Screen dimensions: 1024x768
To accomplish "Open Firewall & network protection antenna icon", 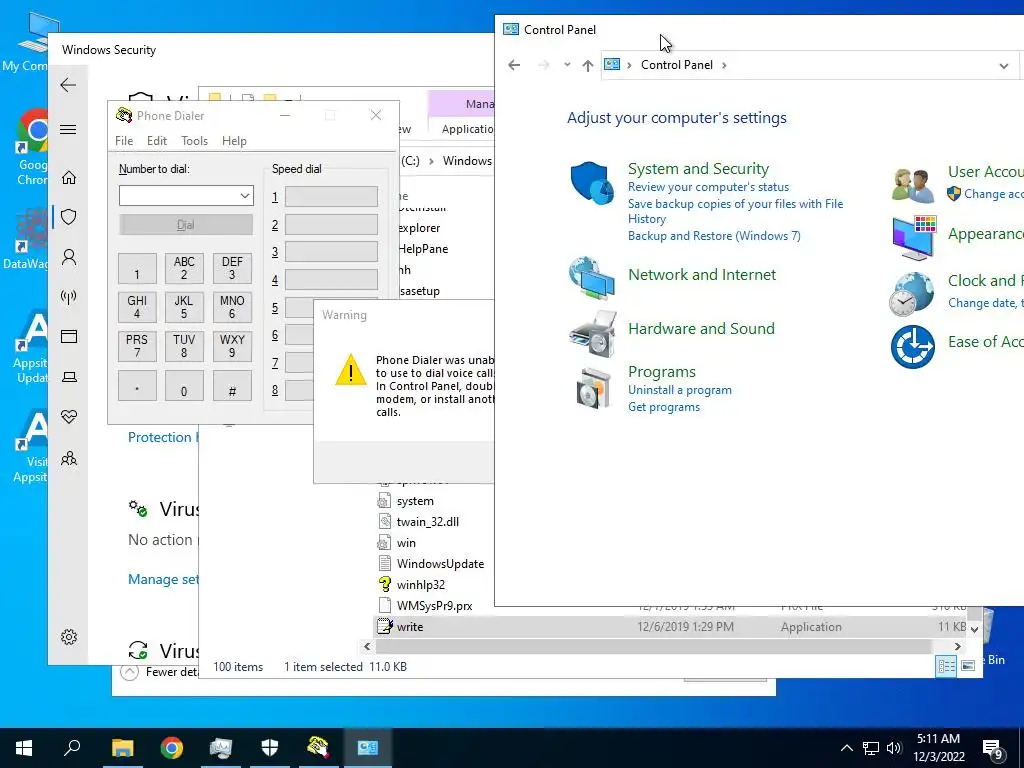I will [x=69, y=297].
